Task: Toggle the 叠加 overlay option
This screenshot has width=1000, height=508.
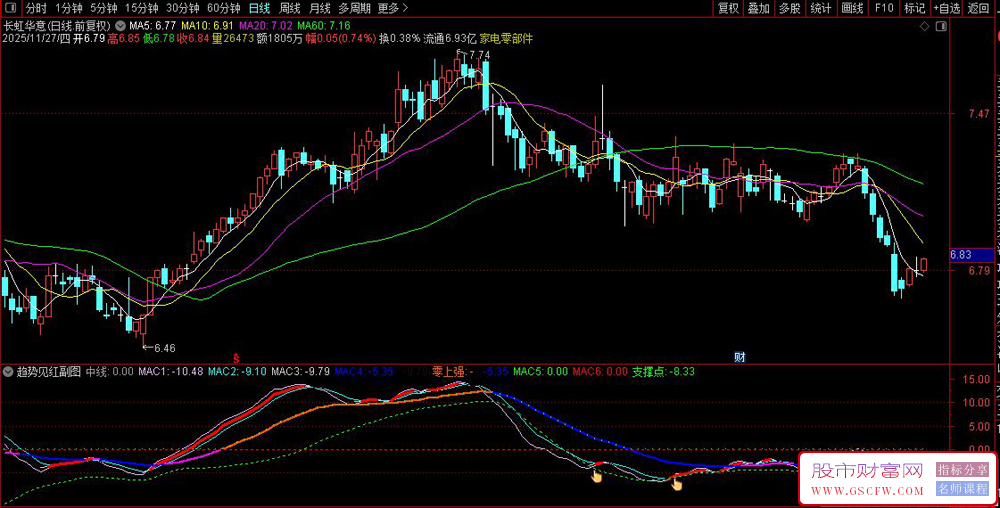Action: coord(759,8)
